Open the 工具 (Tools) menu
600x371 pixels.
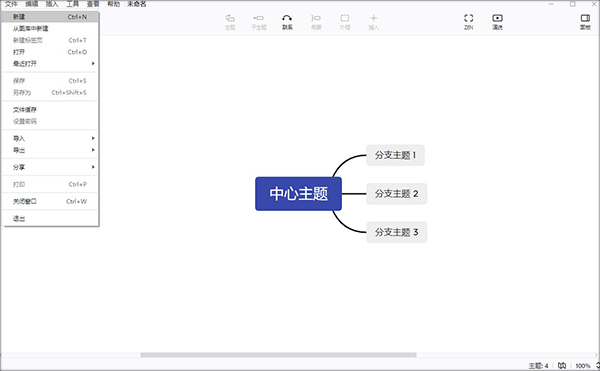[x=73, y=4]
